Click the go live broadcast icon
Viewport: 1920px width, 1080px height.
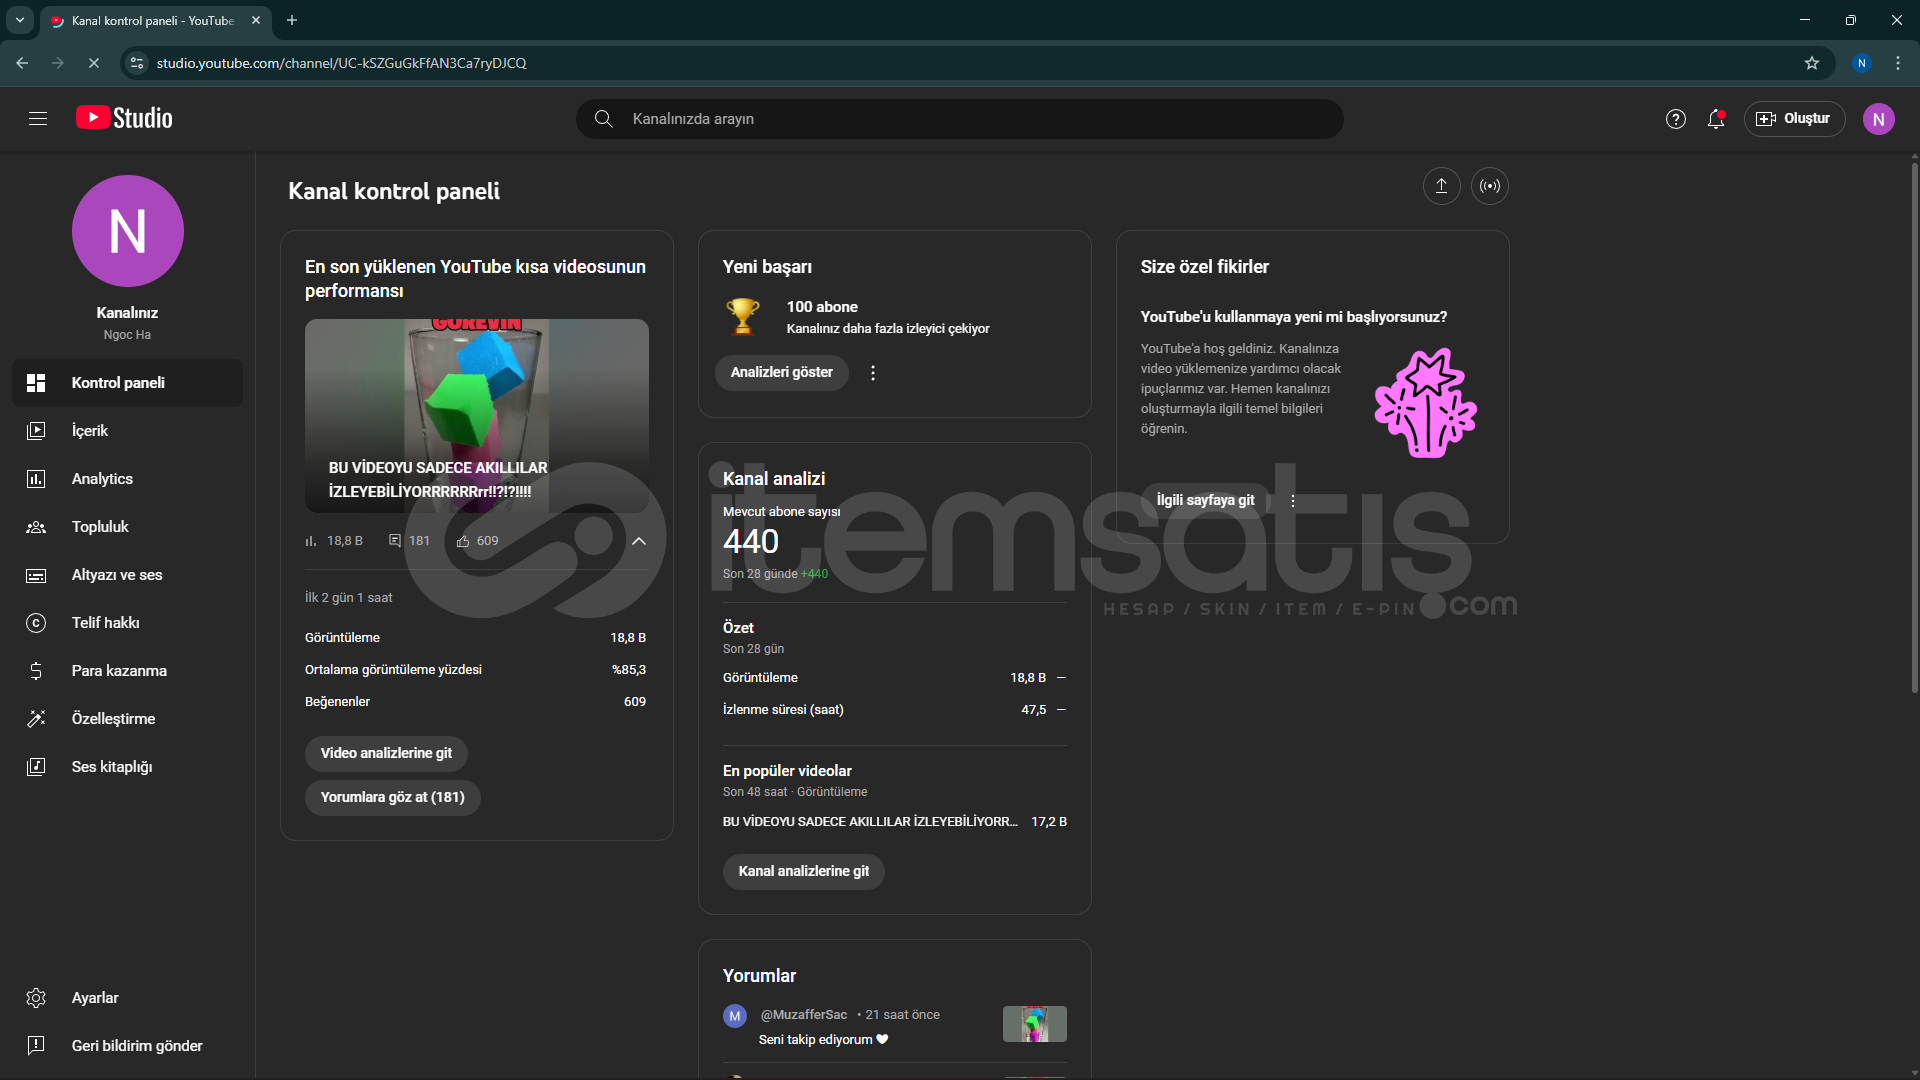point(1490,186)
